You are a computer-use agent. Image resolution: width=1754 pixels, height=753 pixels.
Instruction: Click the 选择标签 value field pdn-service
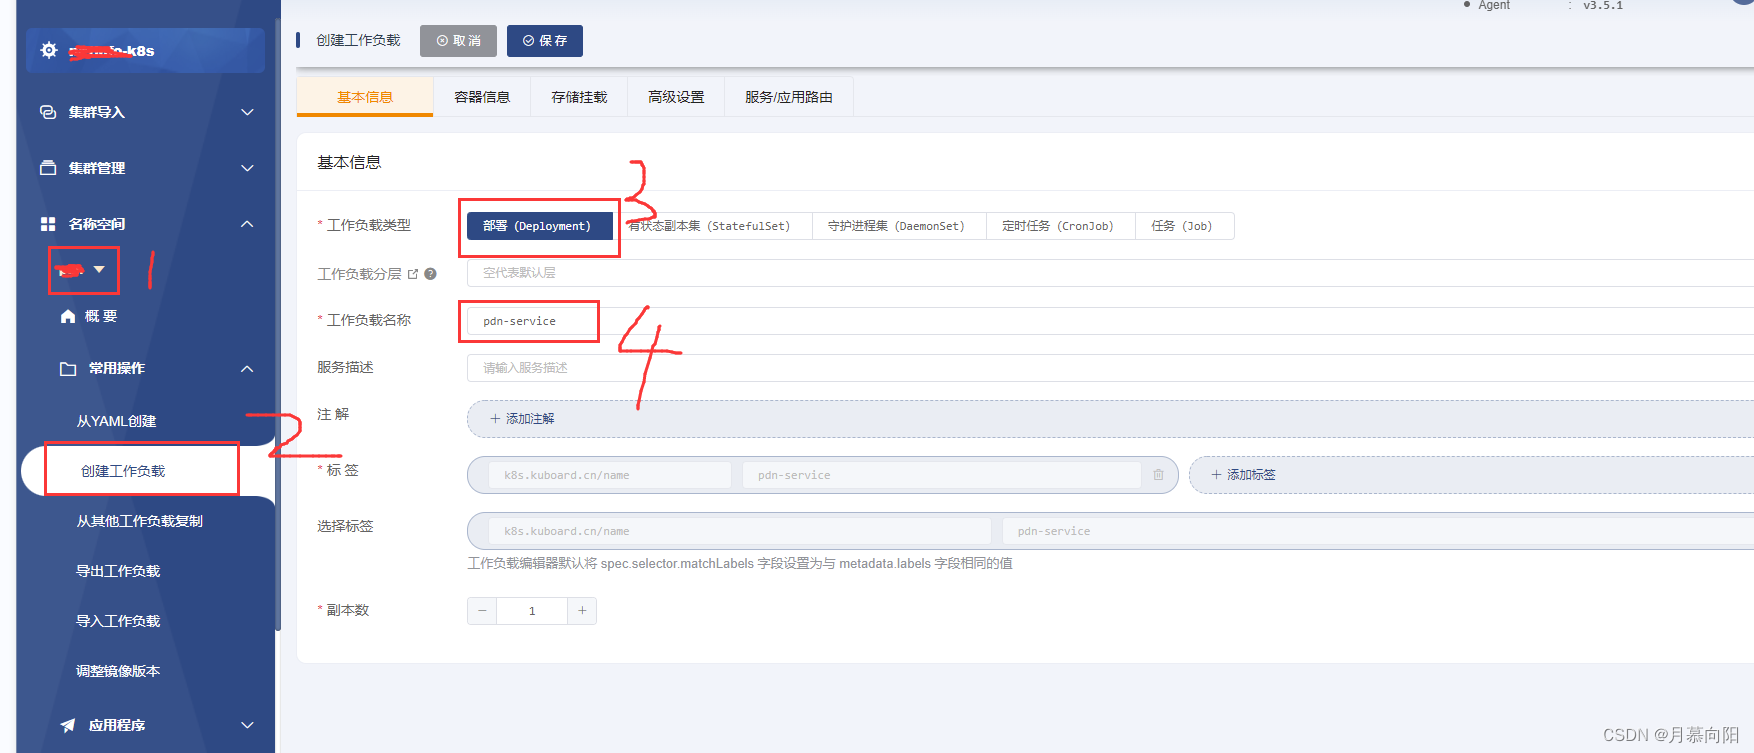[1378, 531]
